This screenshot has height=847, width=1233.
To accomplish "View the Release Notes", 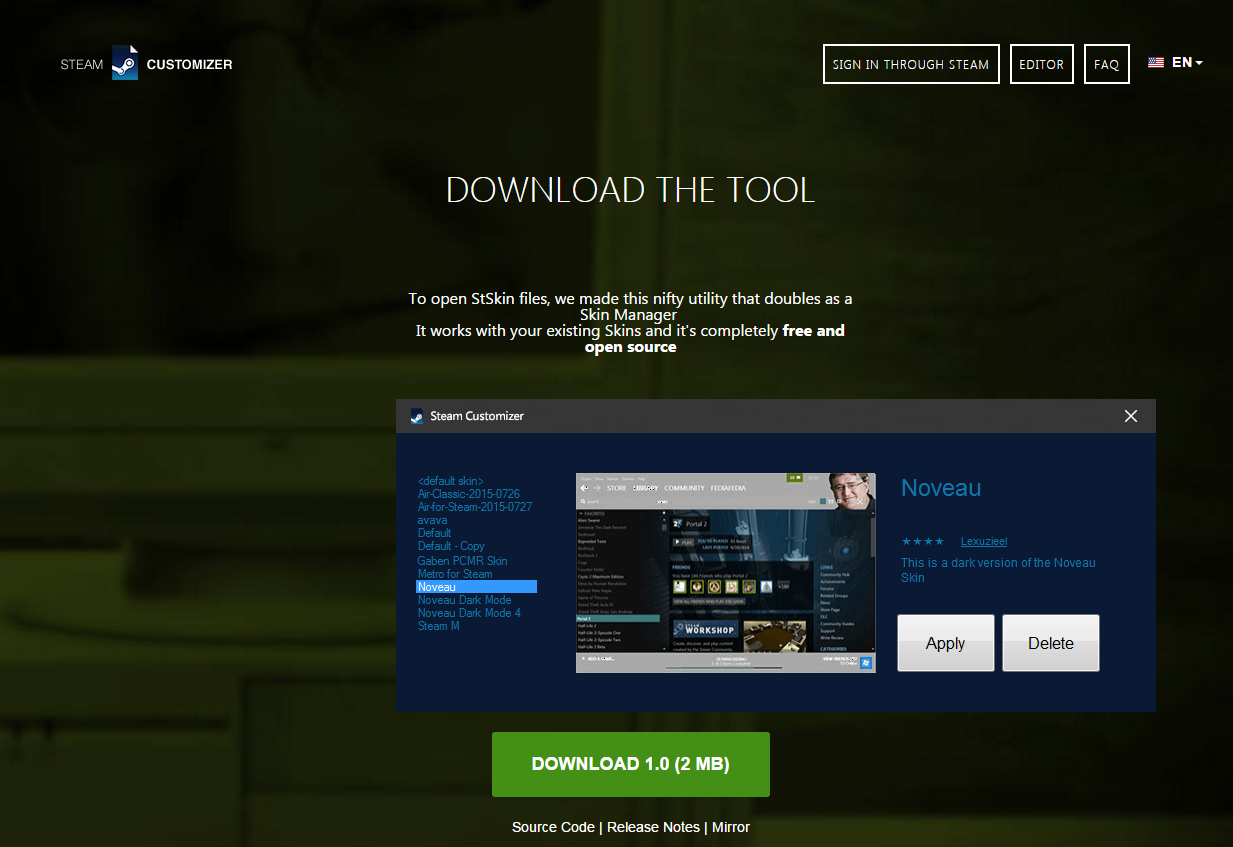I will (653, 827).
